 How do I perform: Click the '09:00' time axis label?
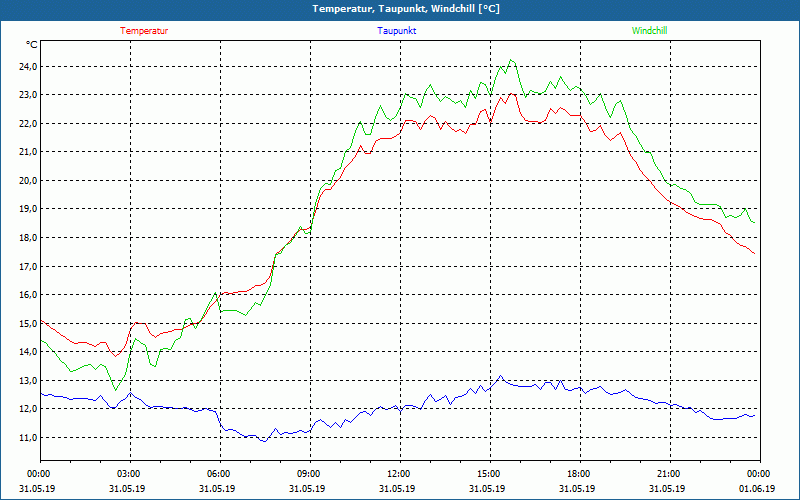pyautogui.click(x=307, y=474)
